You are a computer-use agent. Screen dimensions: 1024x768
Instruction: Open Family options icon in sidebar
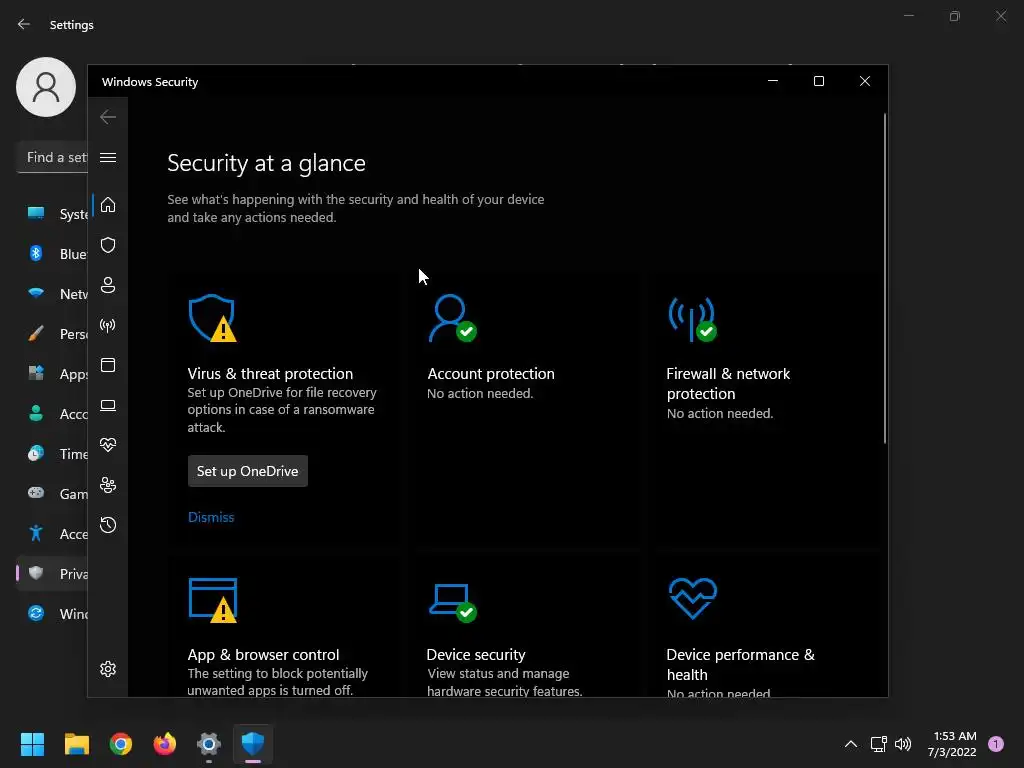(108, 485)
